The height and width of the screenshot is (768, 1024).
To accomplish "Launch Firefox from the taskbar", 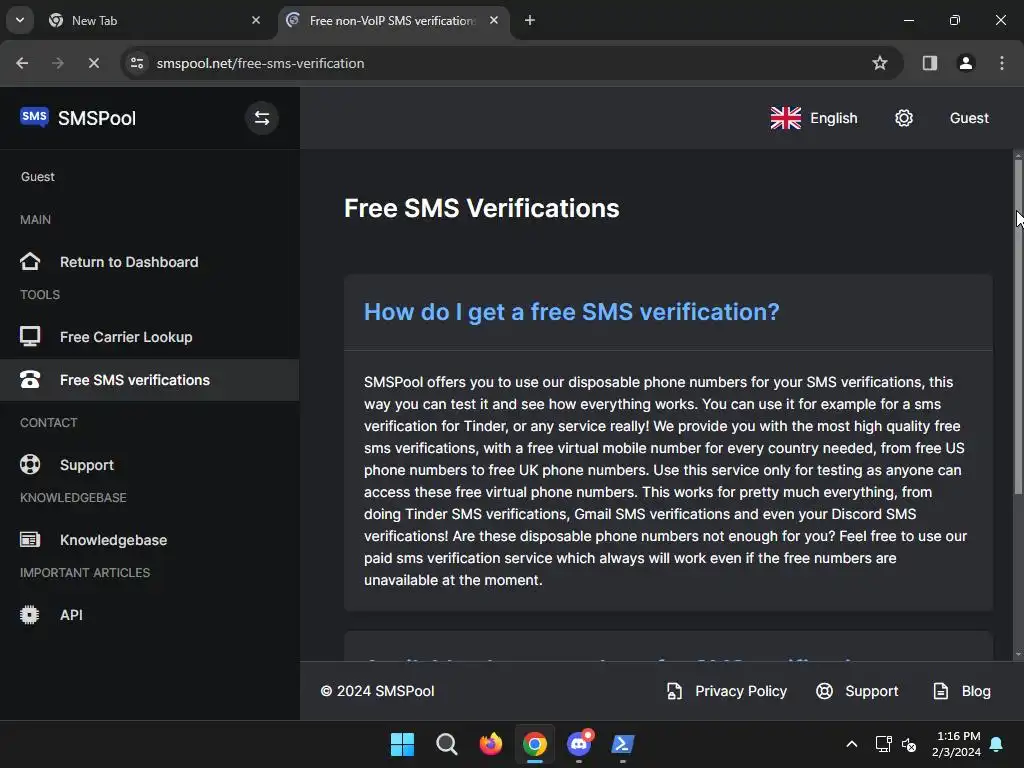I will point(490,744).
